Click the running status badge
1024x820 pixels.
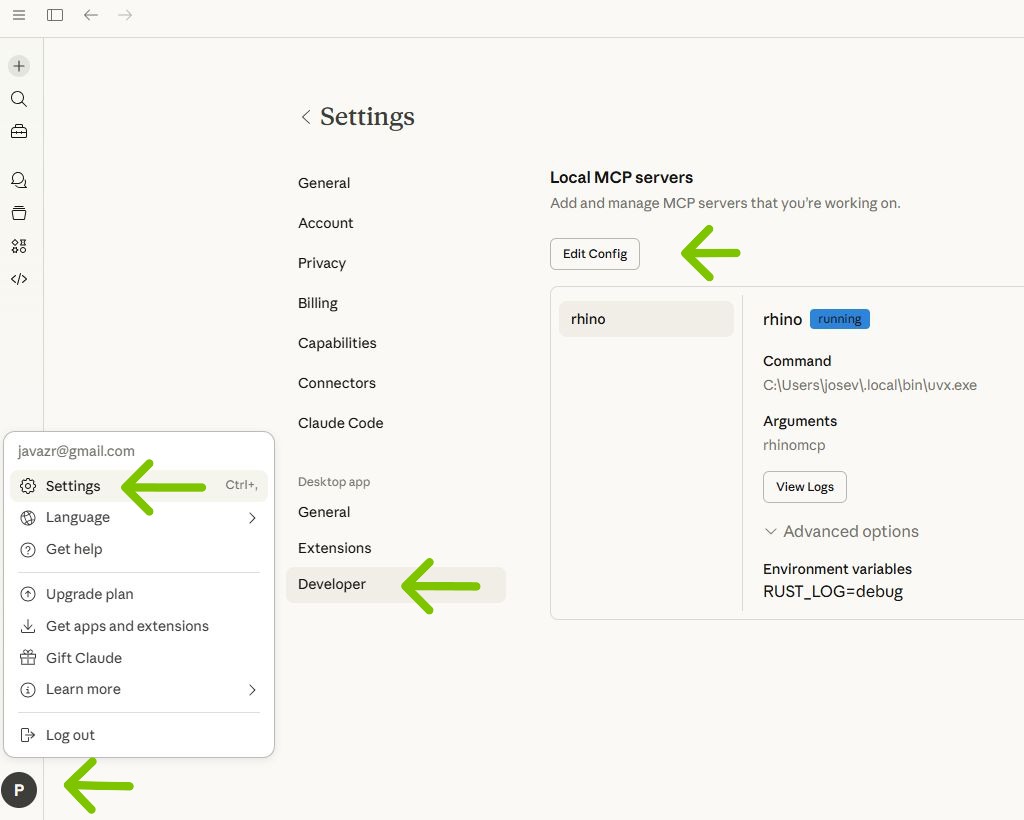839,318
